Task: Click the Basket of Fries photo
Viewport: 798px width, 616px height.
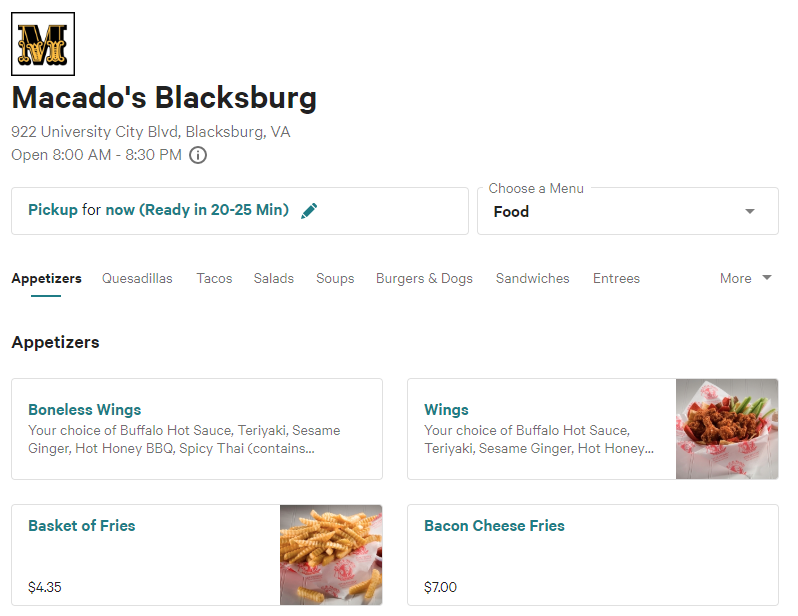Action: (331, 554)
